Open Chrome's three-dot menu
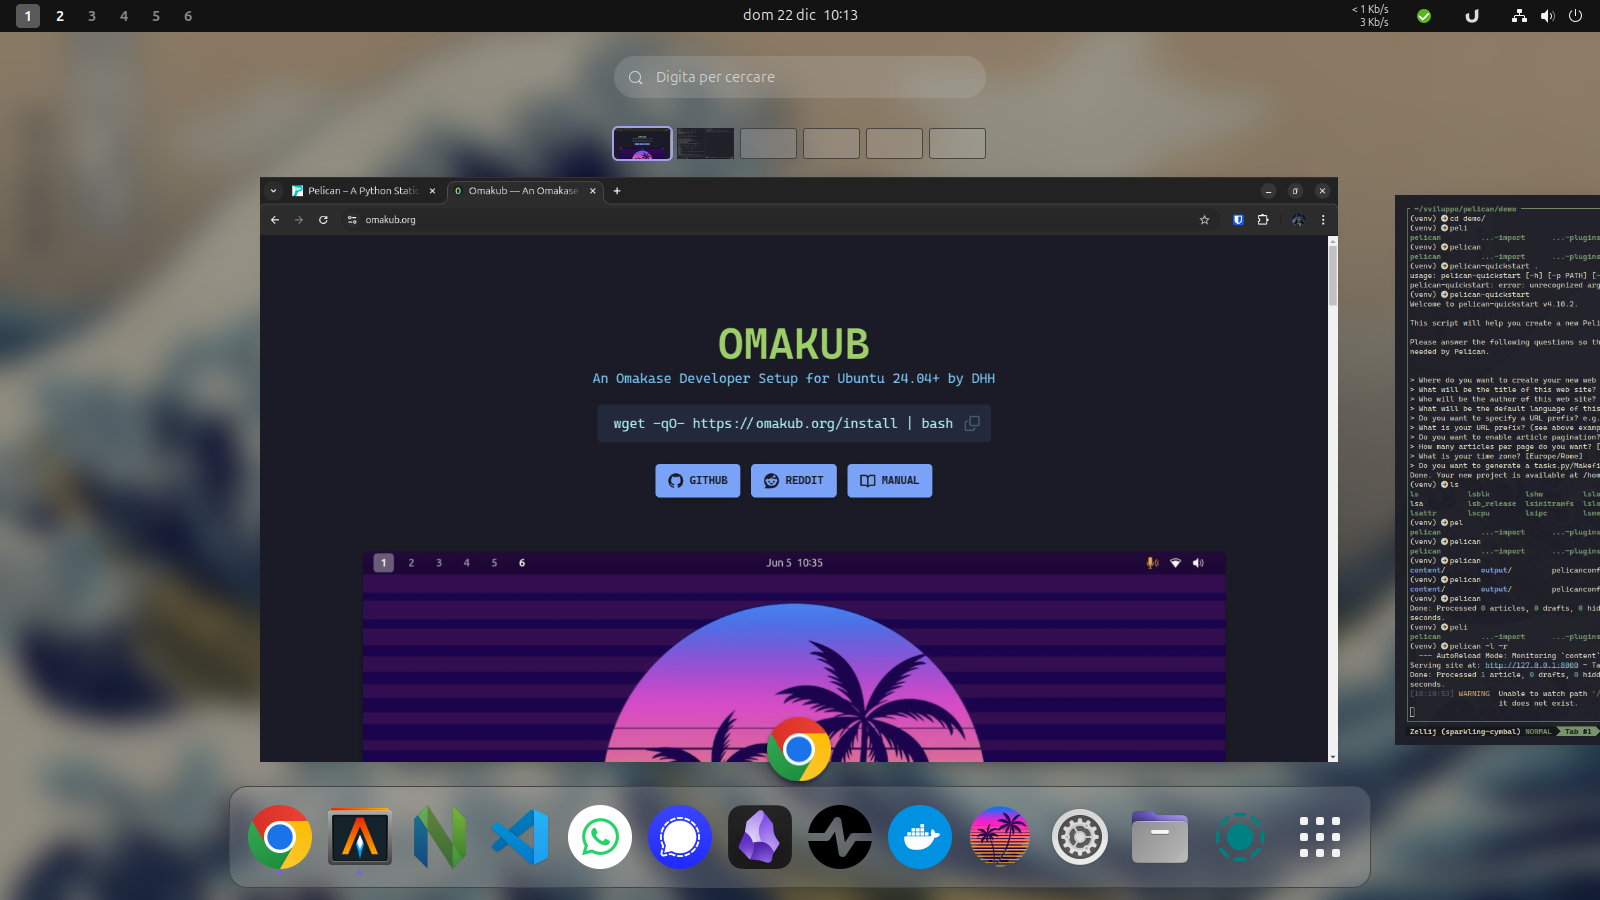 (x=1323, y=220)
